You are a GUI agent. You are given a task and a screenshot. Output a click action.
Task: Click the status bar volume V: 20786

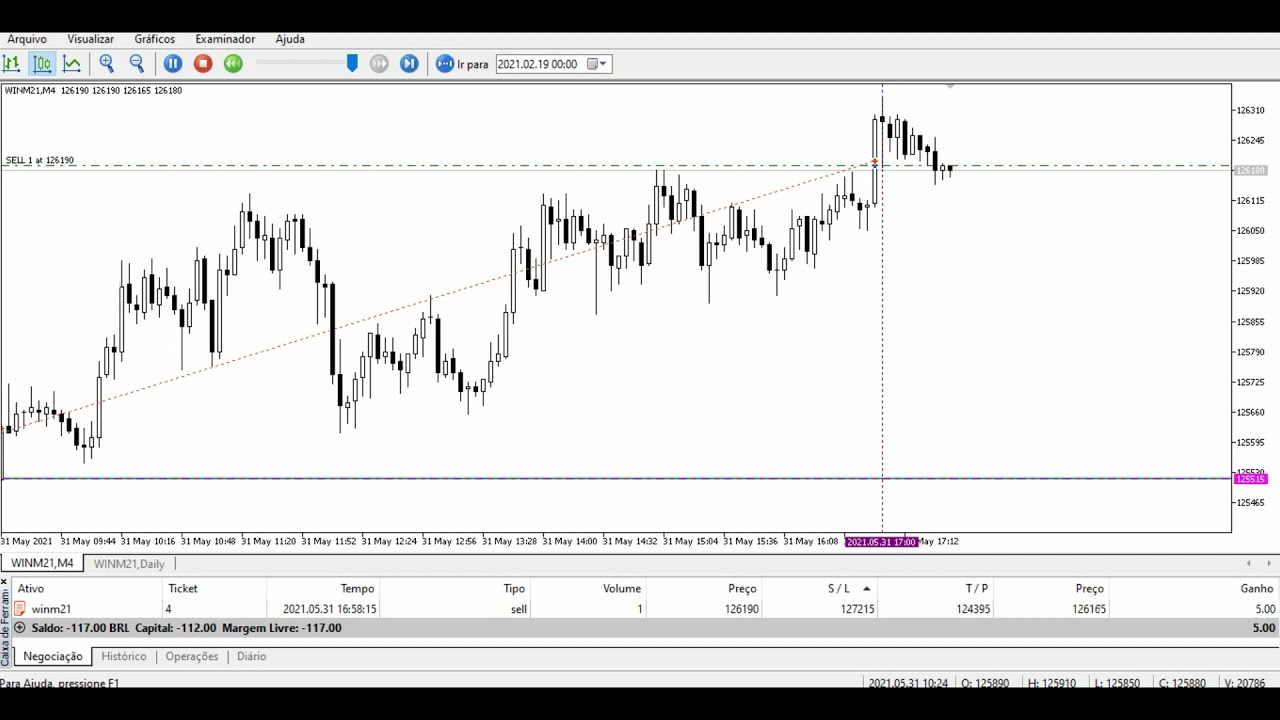point(1245,683)
